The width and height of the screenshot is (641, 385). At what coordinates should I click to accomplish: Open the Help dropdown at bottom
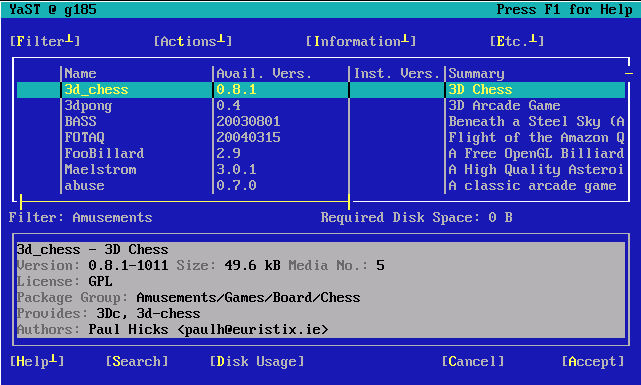[x=37, y=361]
